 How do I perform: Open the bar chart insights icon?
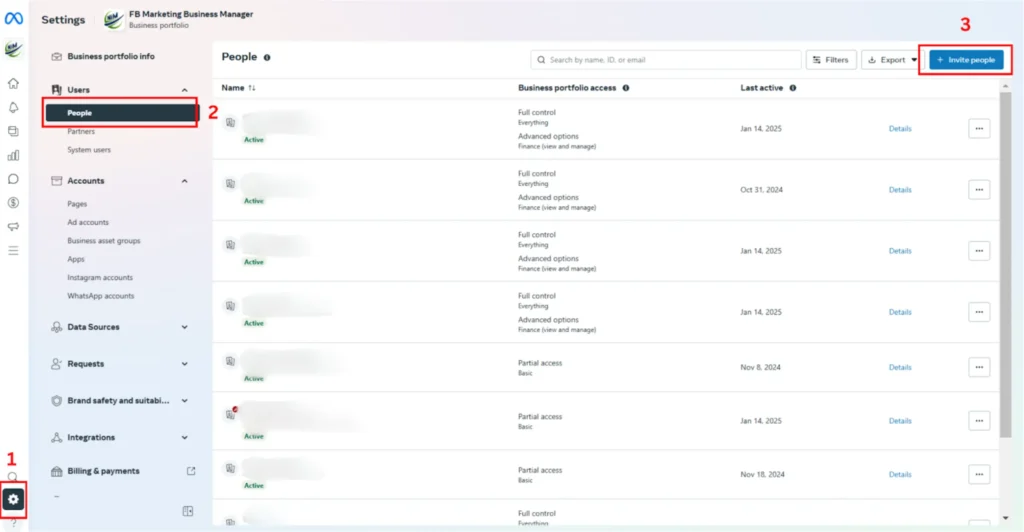pyautogui.click(x=13, y=155)
